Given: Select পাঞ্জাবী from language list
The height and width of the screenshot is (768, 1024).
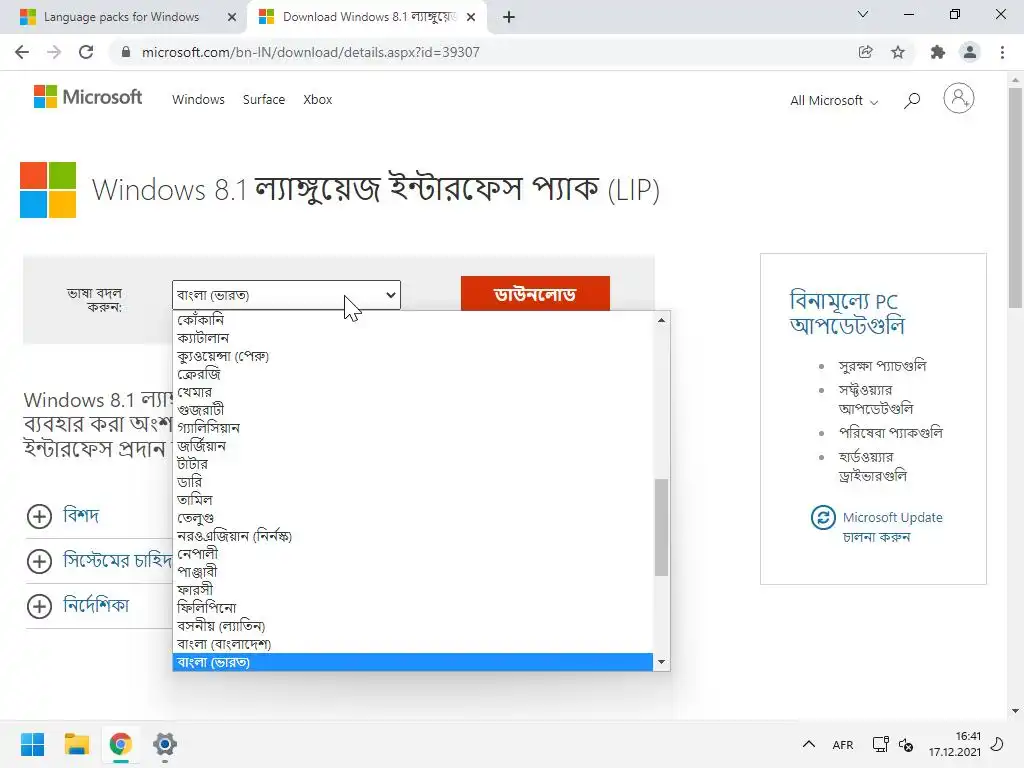Looking at the screenshot, I should tap(413, 572).
